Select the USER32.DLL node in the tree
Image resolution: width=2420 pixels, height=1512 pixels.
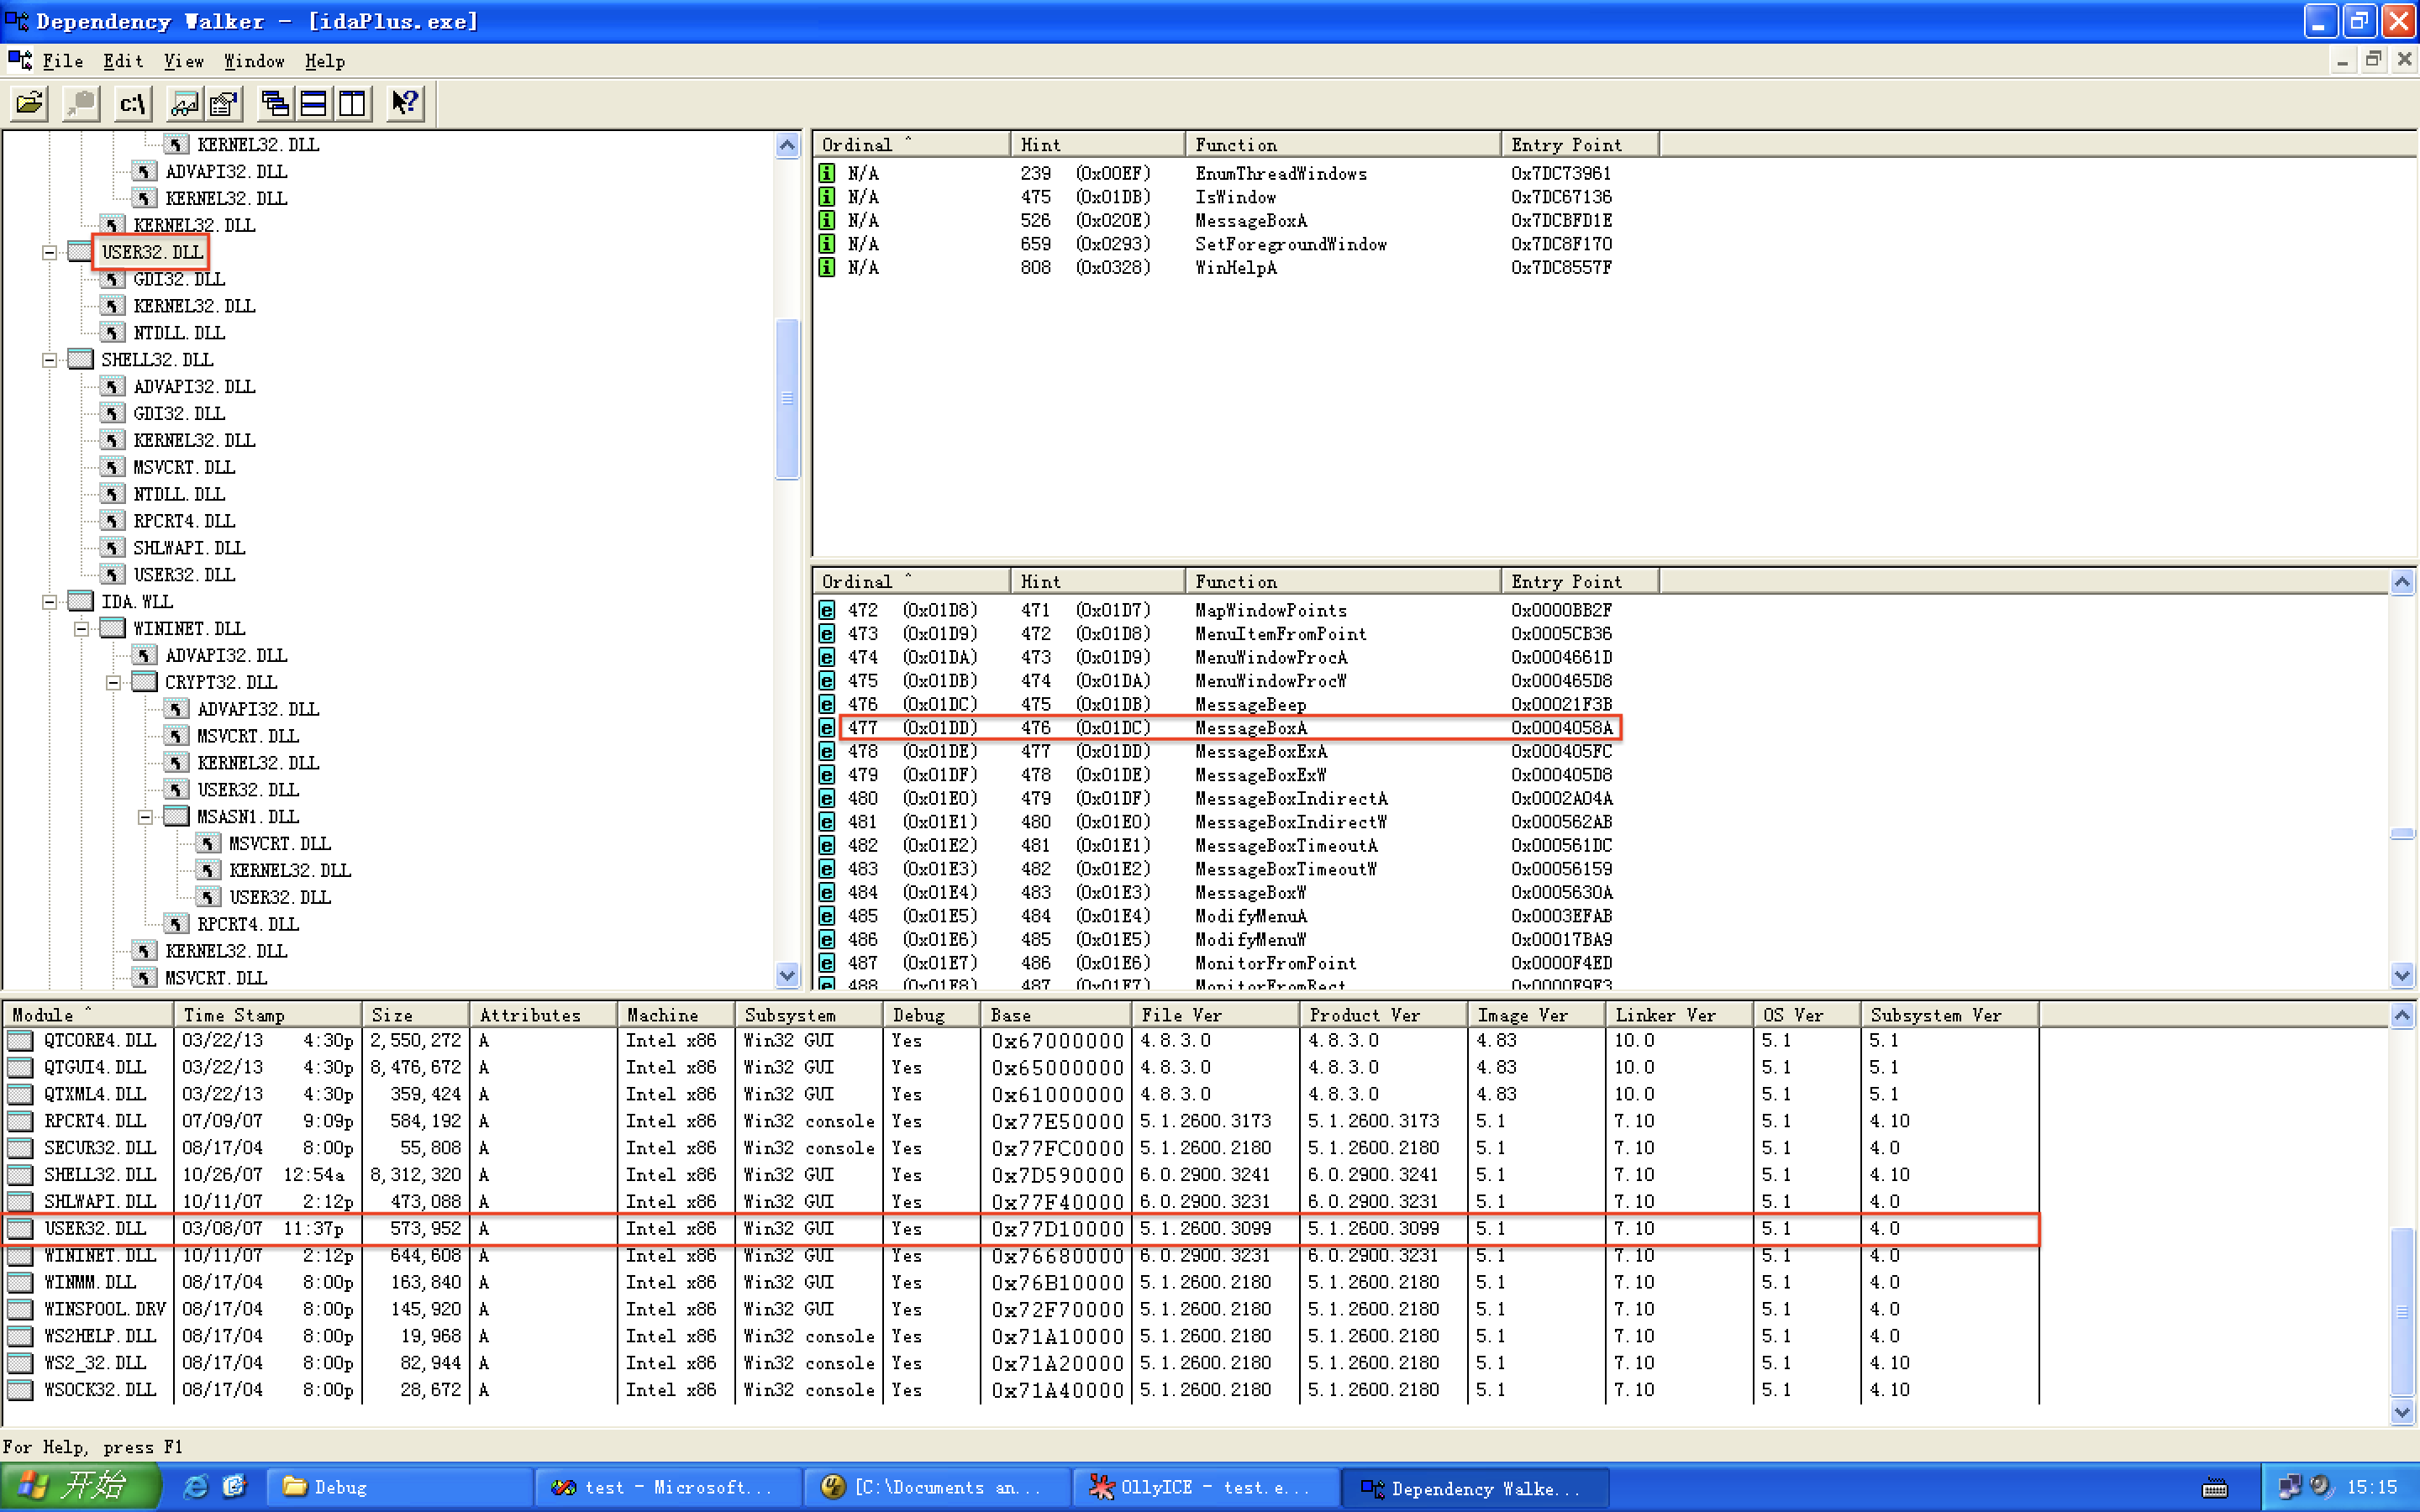click(x=152, y=252)
